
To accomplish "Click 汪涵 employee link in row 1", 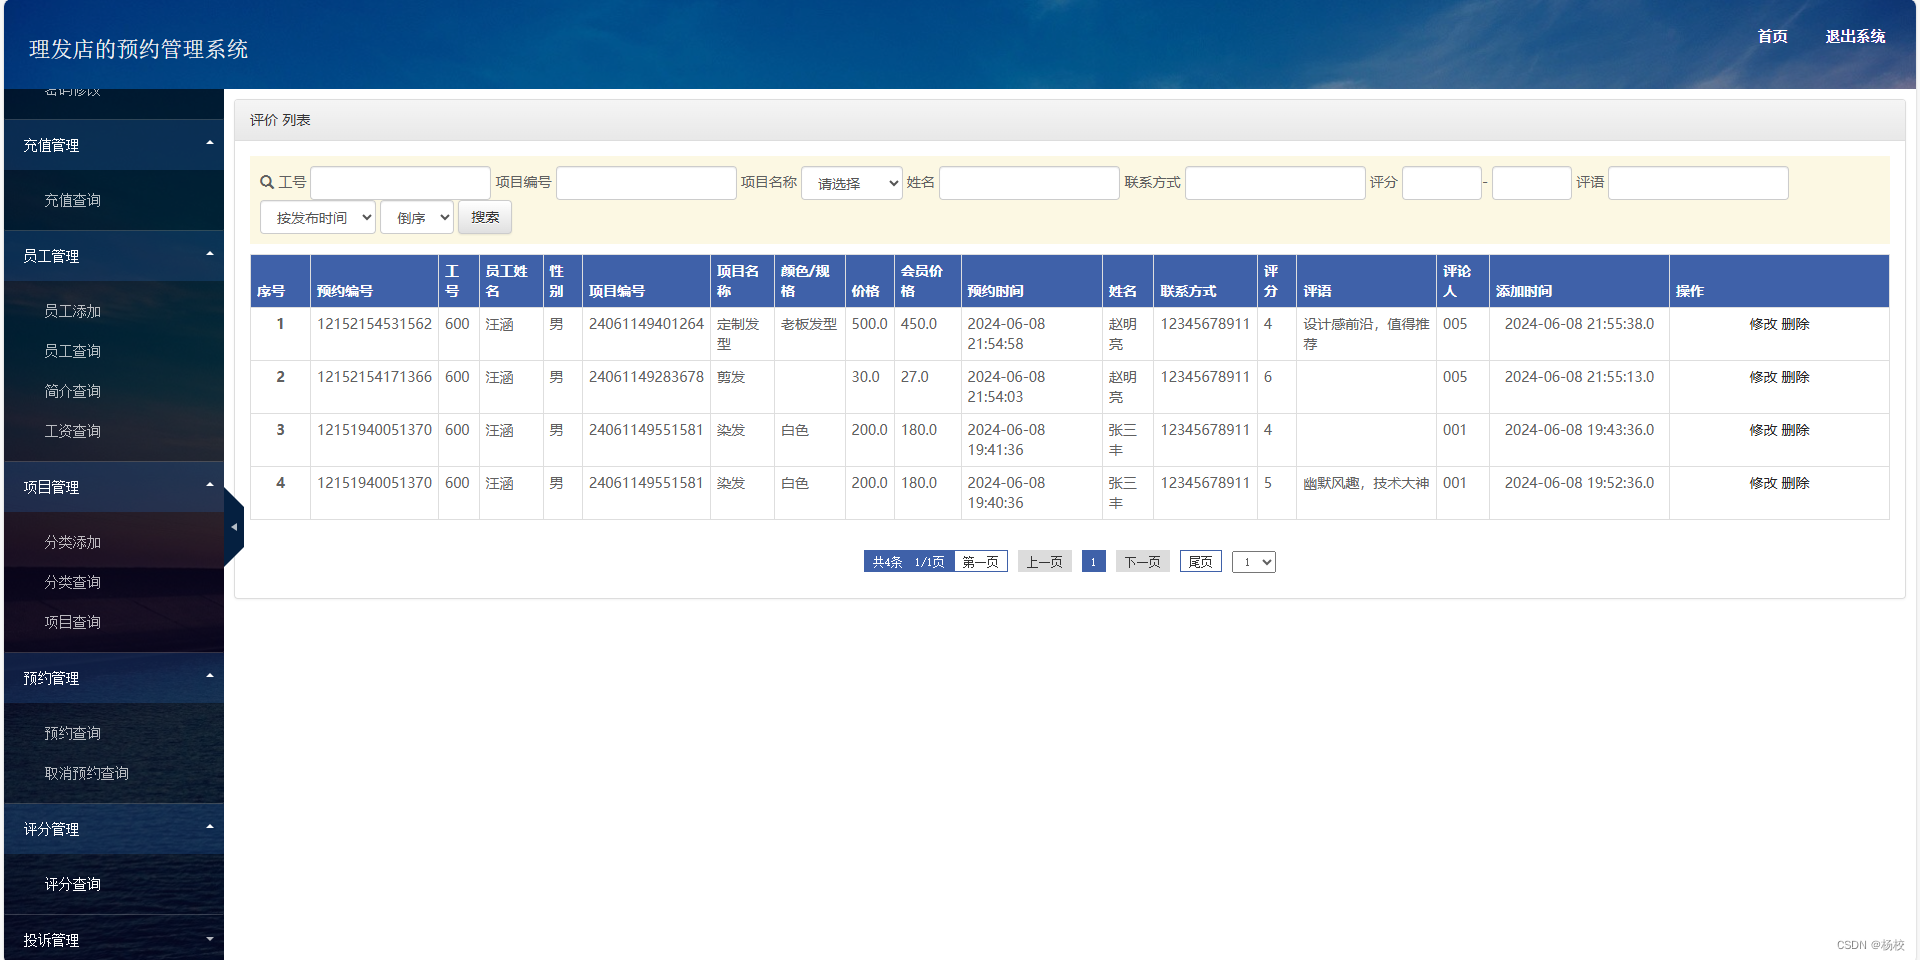I will 499,324.
